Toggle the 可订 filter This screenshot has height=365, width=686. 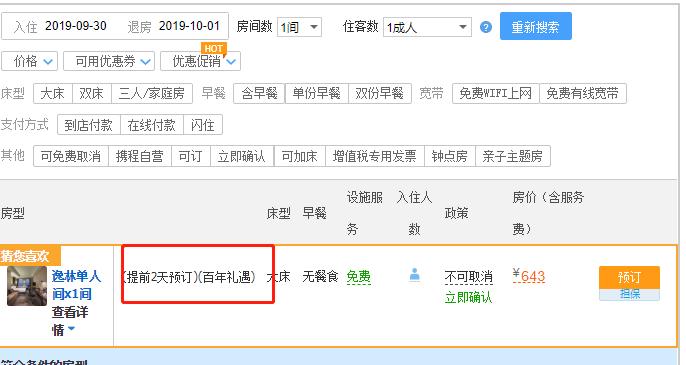coord(191,156)
